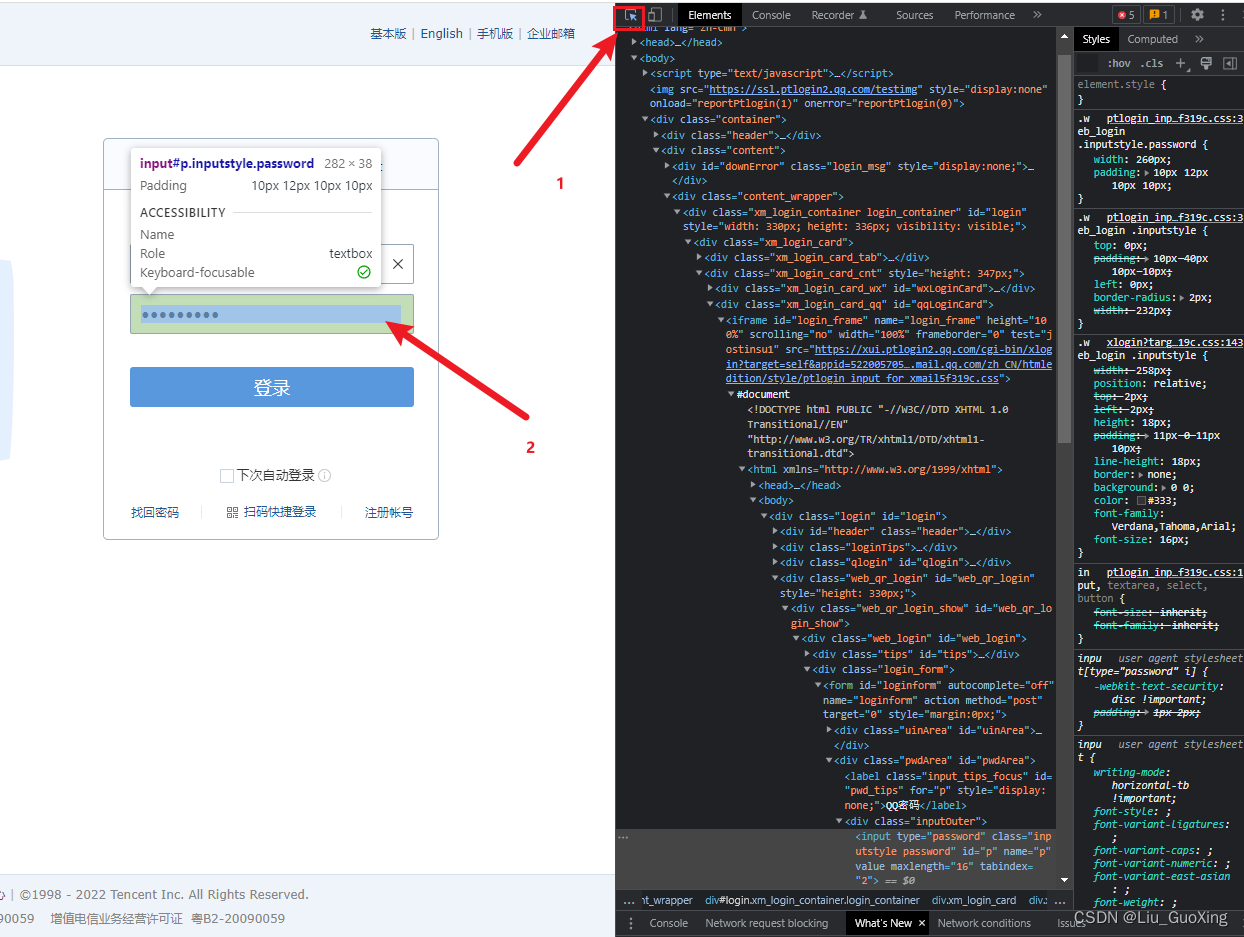1244x937 pixels.
Task: Open the red error count badge
Action: [1125, 15]
